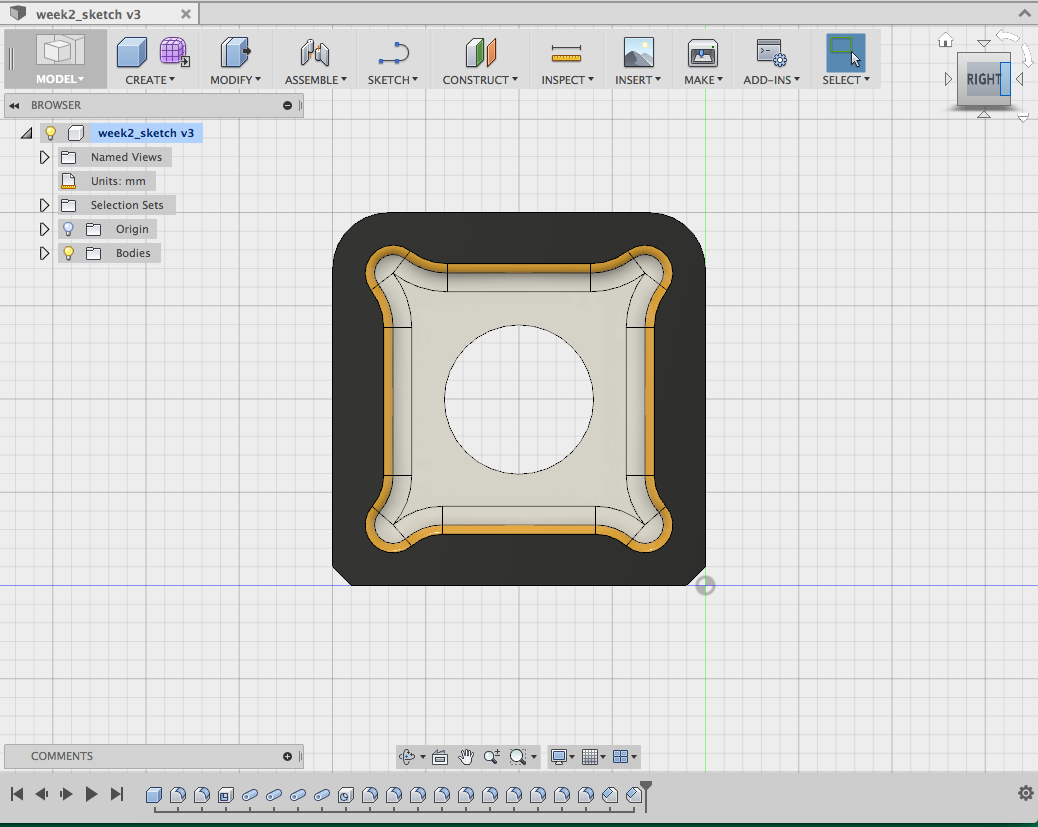The height and width of the screenshot is (827, 1038).
Task: Click the Insert image icon
Action: pos(638,52)
